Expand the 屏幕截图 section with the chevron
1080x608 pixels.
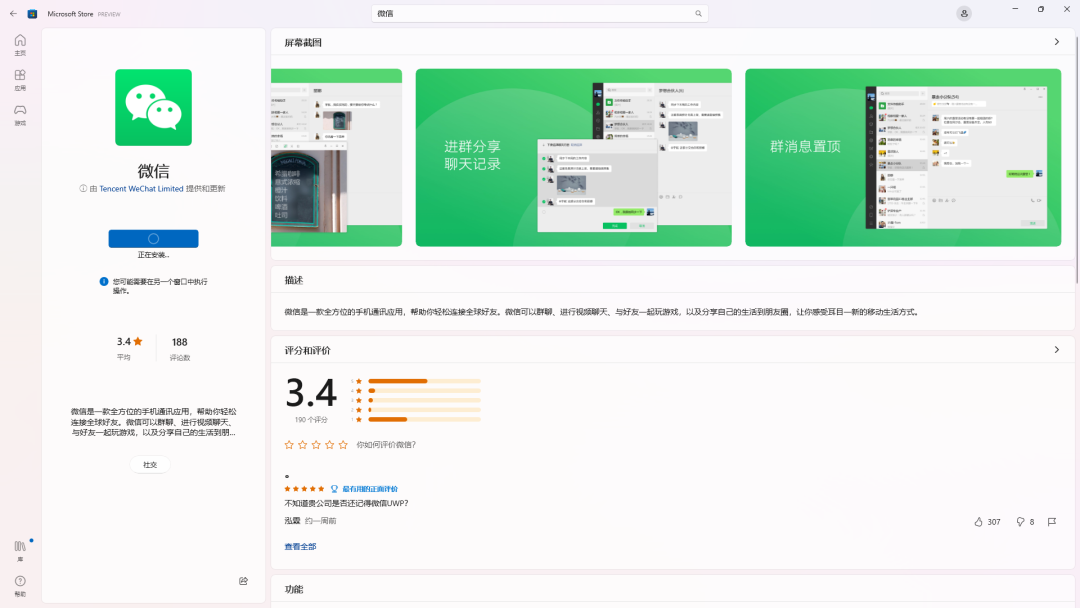pyautogui.click(x=1057, y=42)
